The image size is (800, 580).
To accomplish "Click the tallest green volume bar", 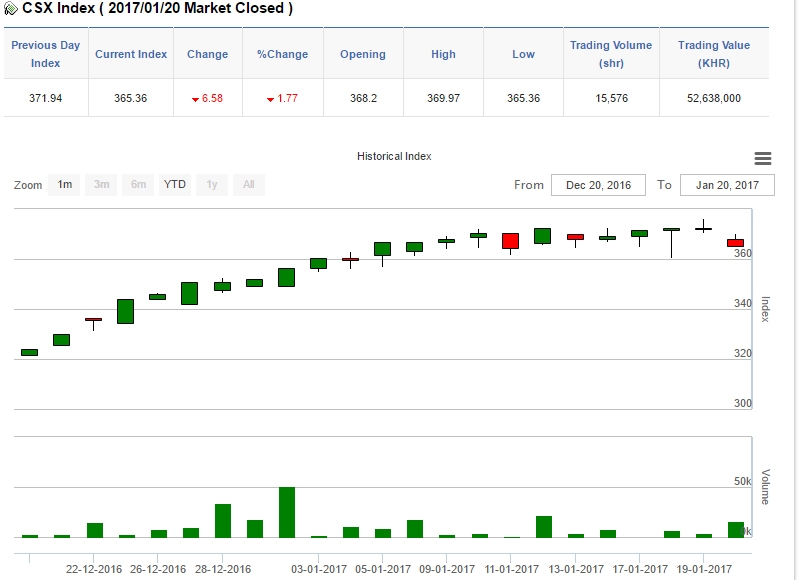I will click(287, 512).
